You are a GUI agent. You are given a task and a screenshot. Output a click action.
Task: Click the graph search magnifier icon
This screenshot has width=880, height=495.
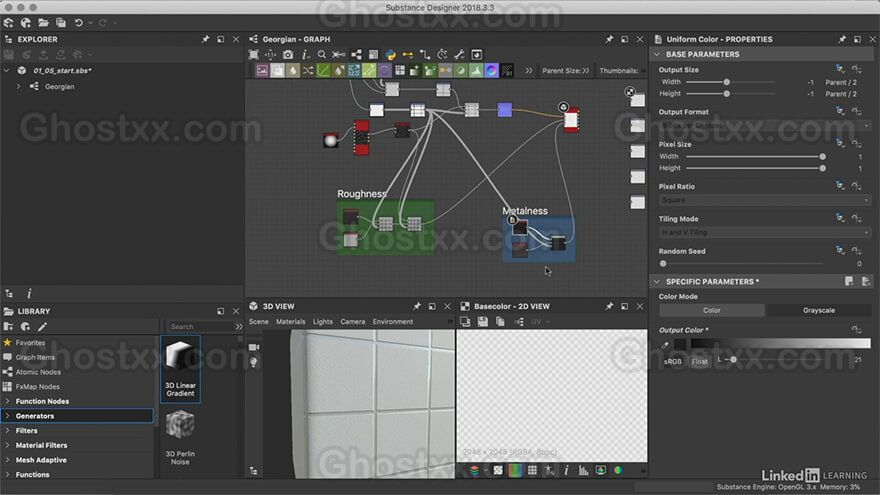322,54
